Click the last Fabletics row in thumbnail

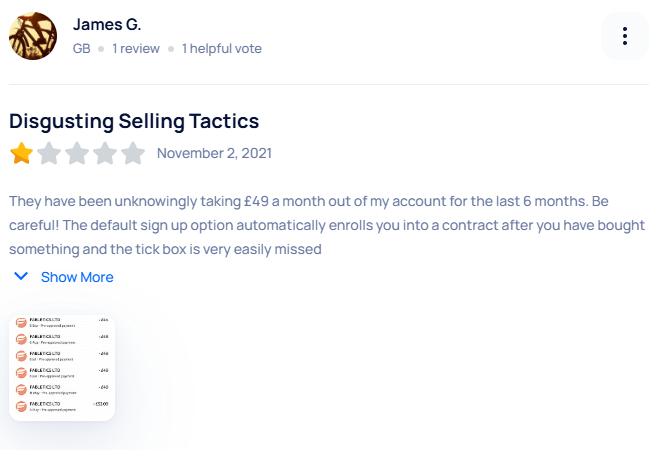click(50, 406)
